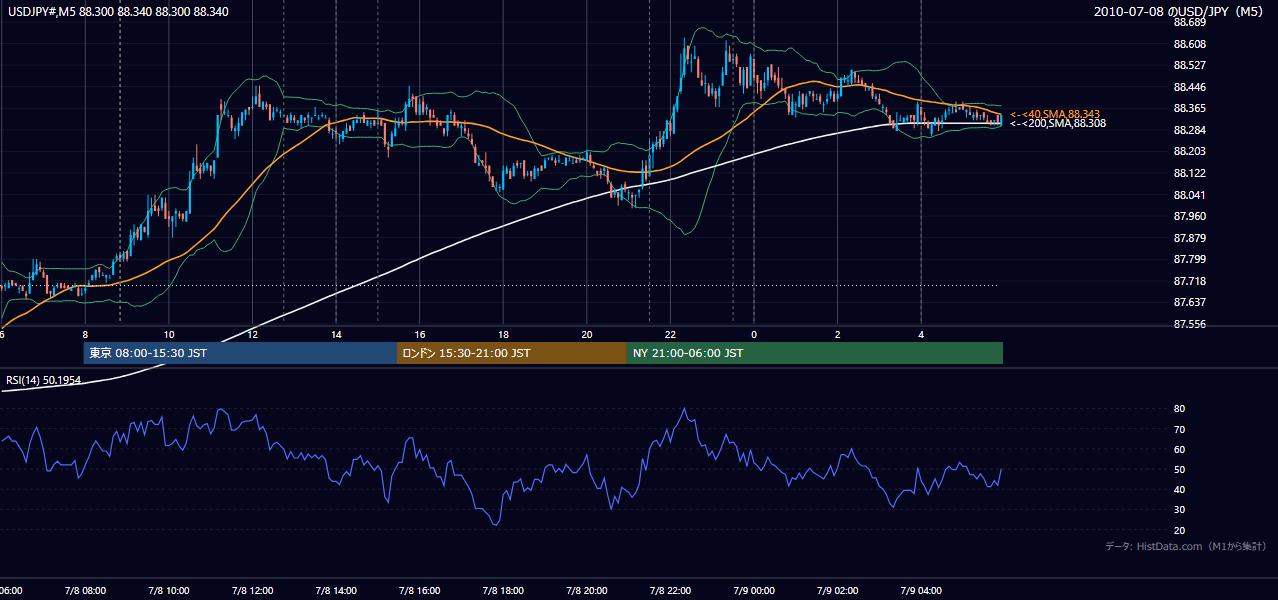Click the bottom time label 7/9 00:00

pos(754,590)
